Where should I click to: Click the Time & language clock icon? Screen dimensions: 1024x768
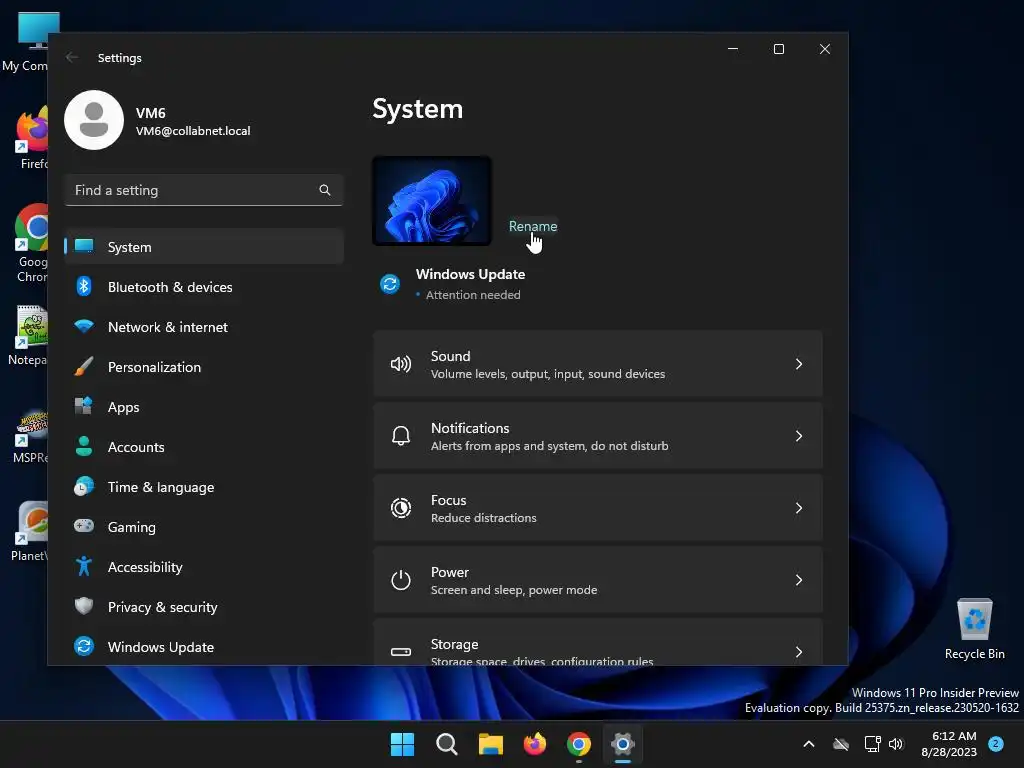tap(84, 487)
